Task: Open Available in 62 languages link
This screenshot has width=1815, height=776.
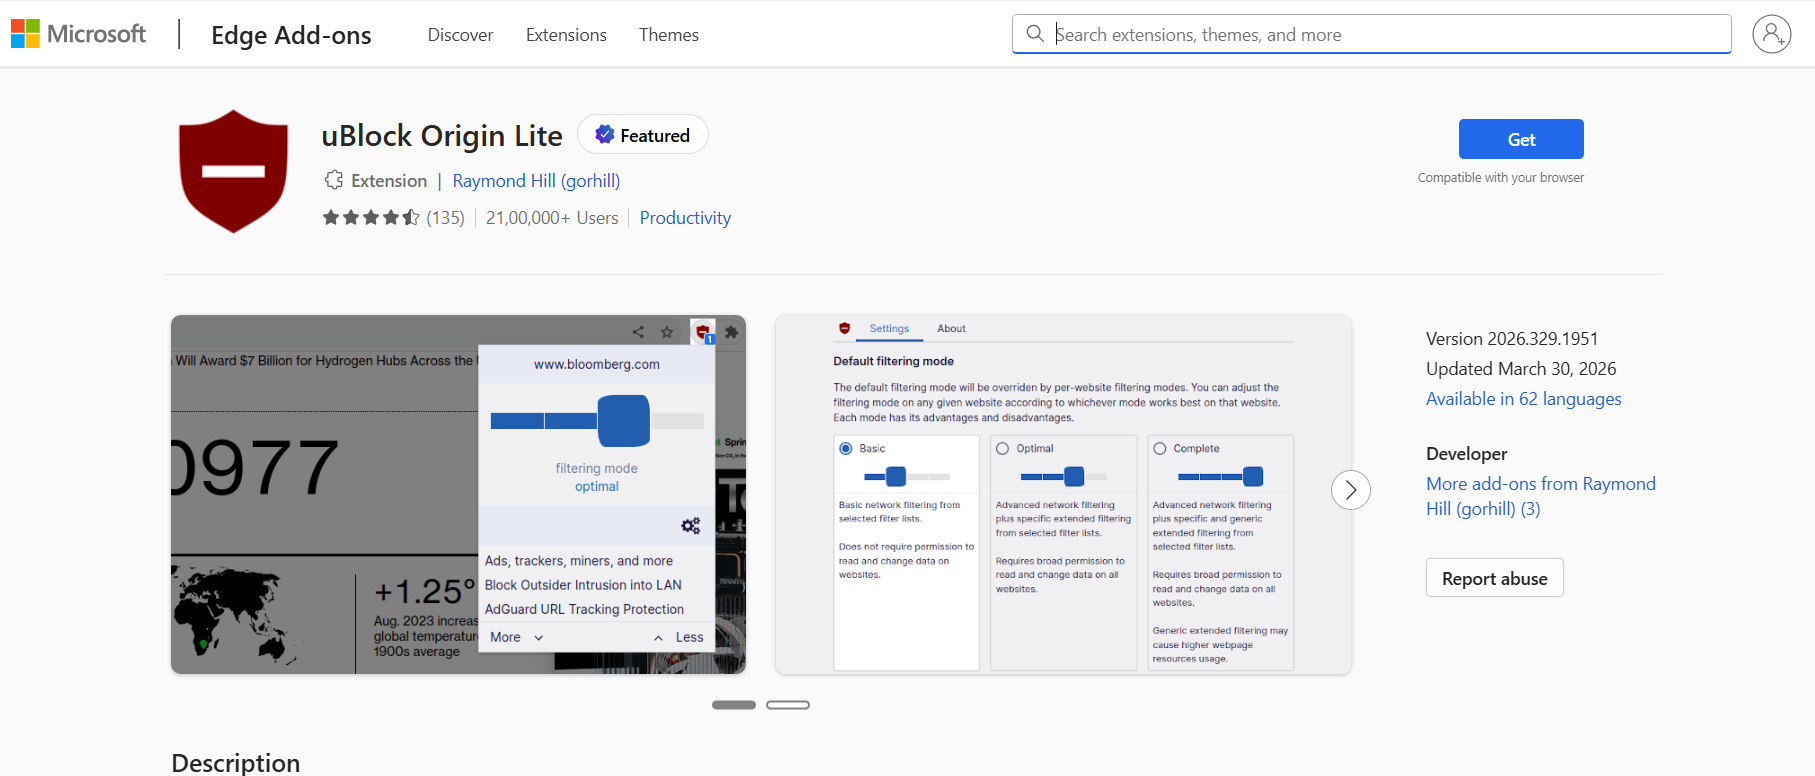Action: (x=1523, y=398)
